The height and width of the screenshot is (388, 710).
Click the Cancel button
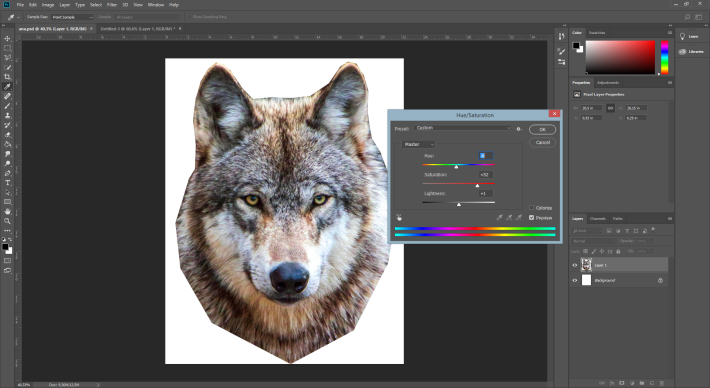coord(542,142)
